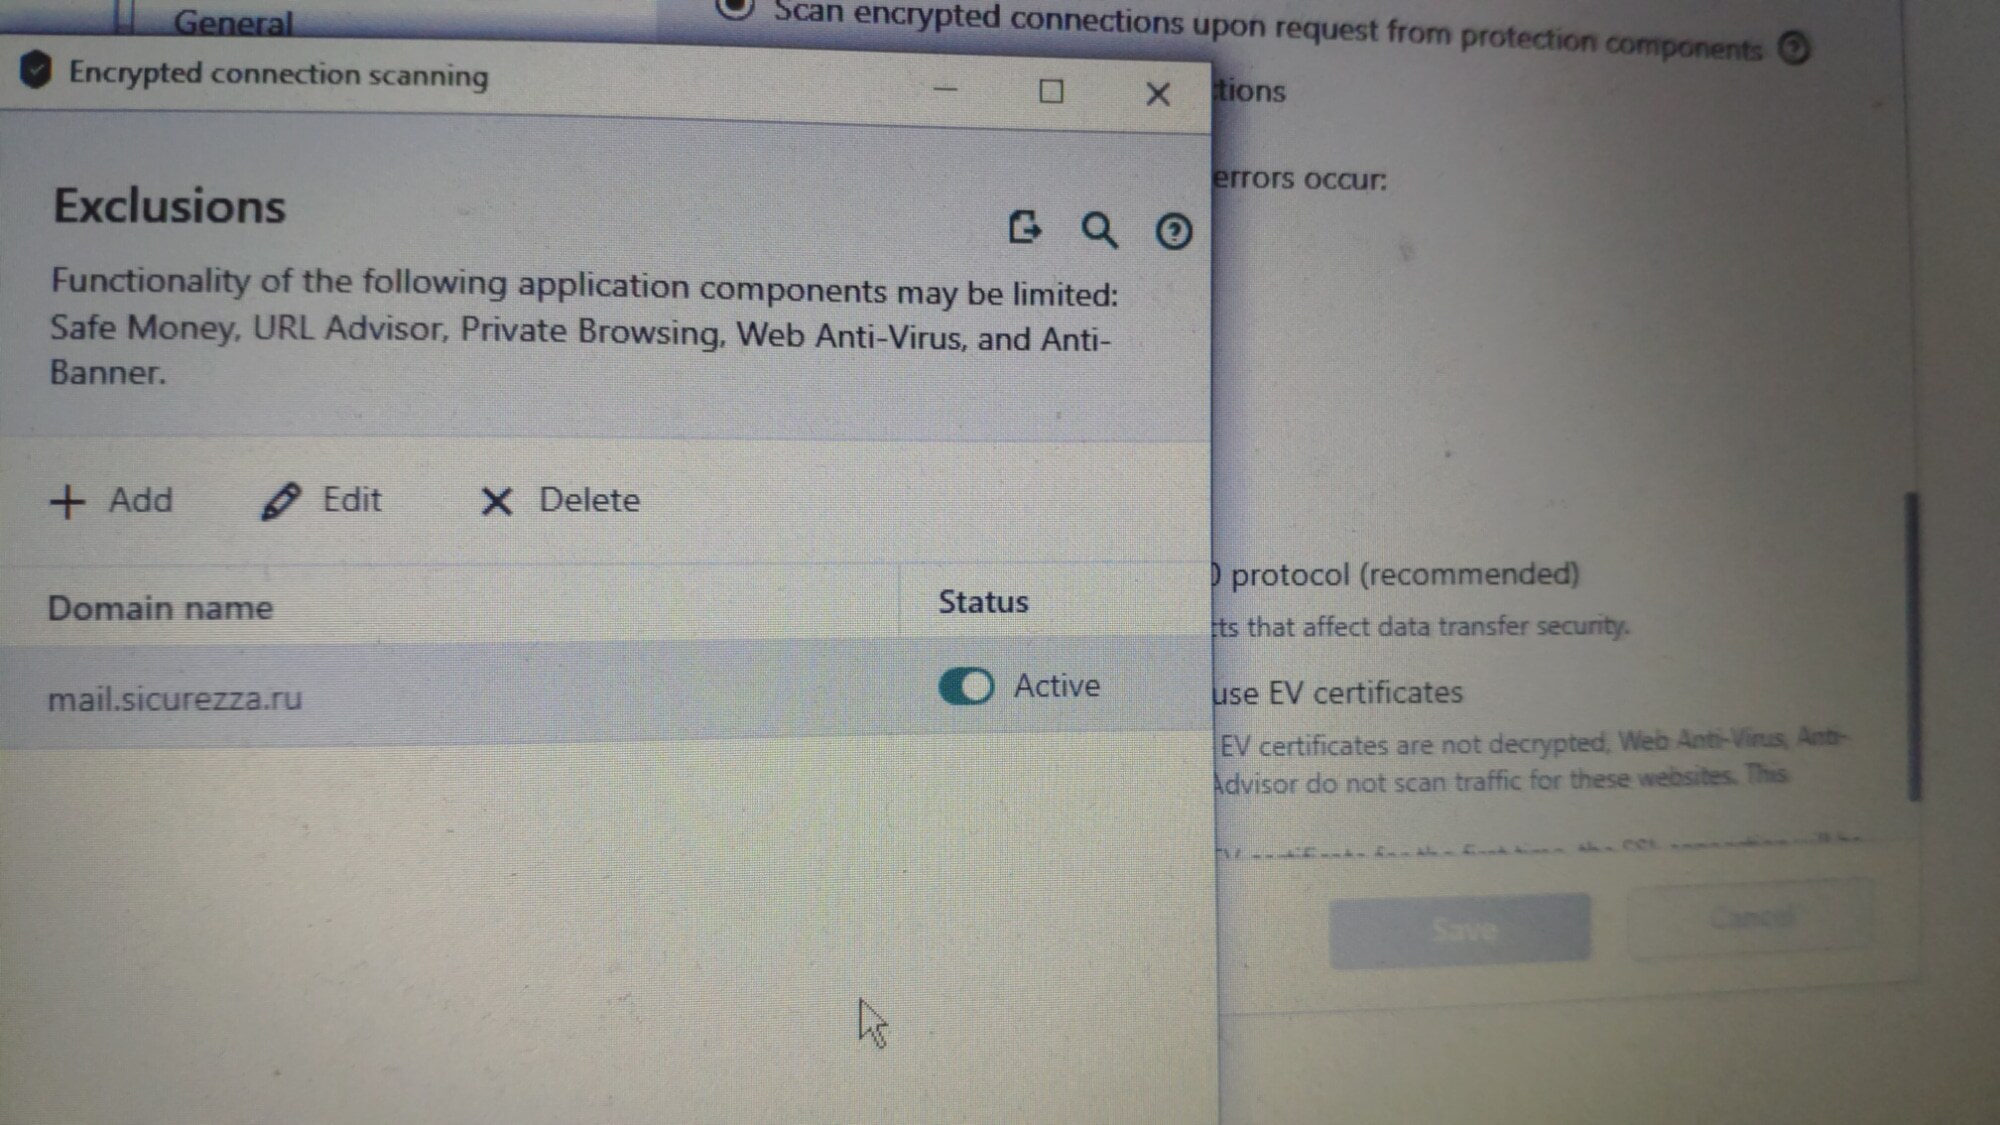Open search via magnifier icon
This screenshot has width=2000, height=1125.
1098,230
